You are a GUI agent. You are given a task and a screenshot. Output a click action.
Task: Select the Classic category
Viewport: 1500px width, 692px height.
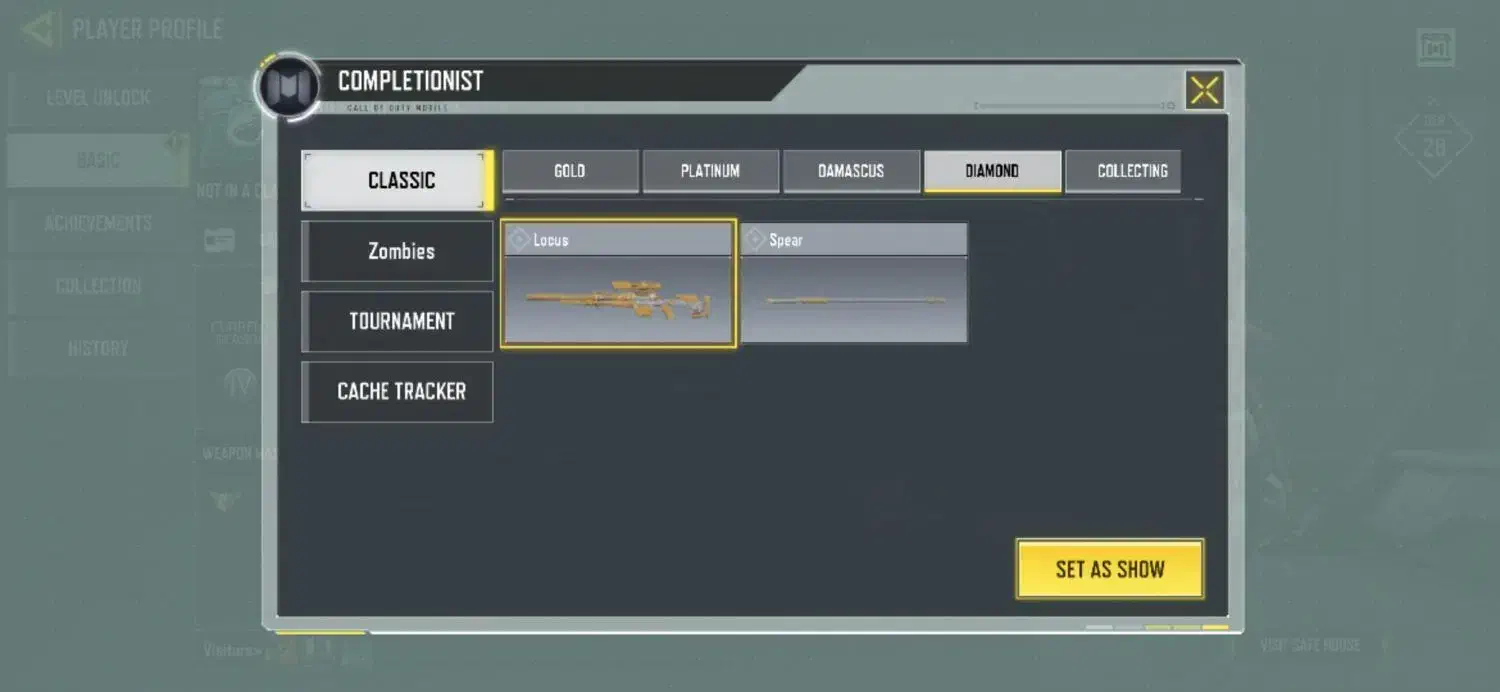click(x=397, y=180)
